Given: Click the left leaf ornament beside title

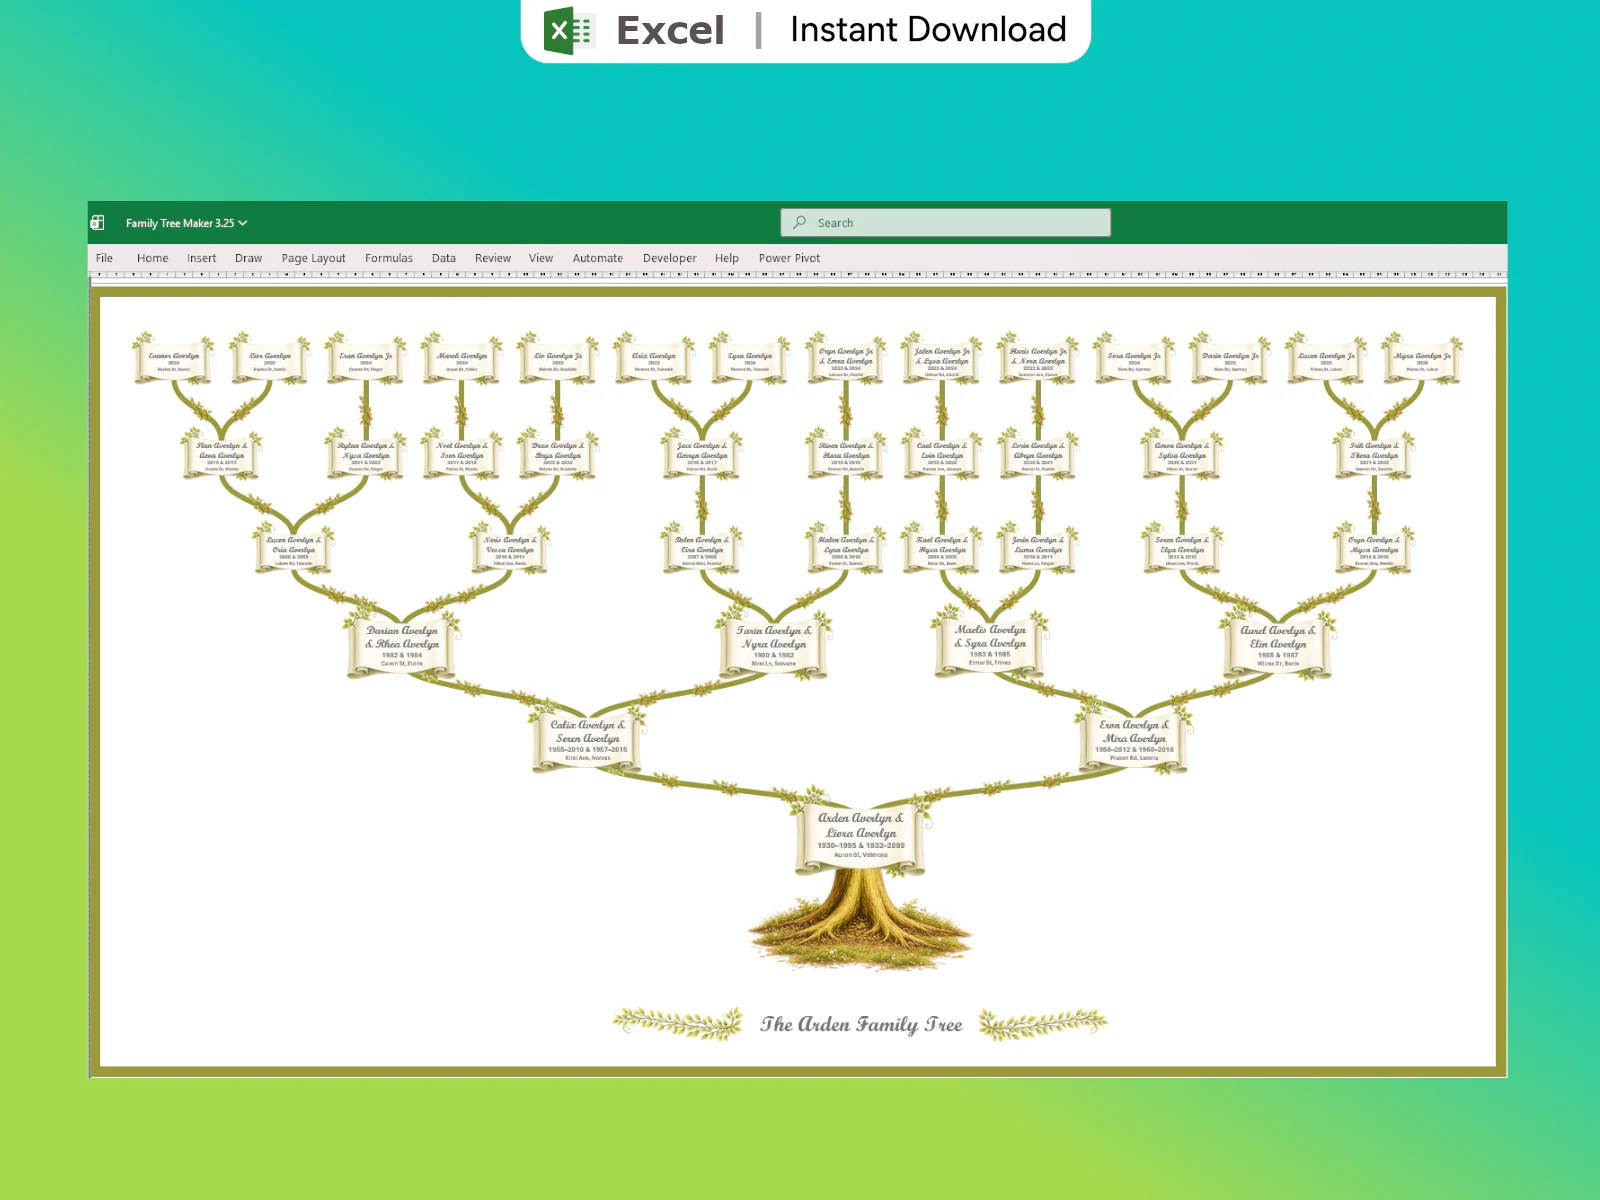Looking at the screenshot, I should click(x=678, y=1023).
